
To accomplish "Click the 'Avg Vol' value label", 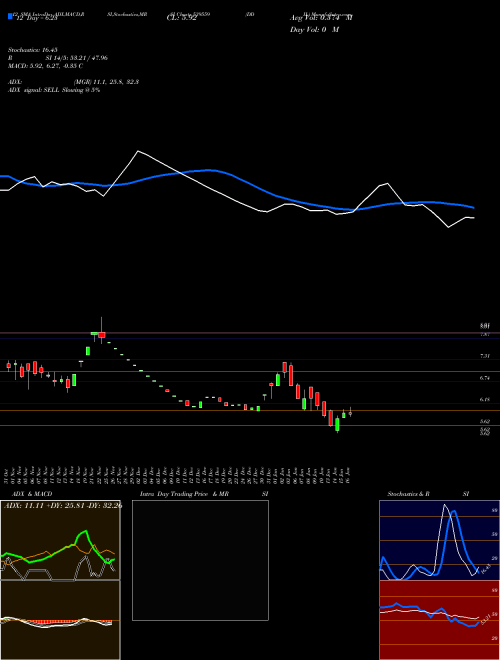I will [x=321, y=18].
